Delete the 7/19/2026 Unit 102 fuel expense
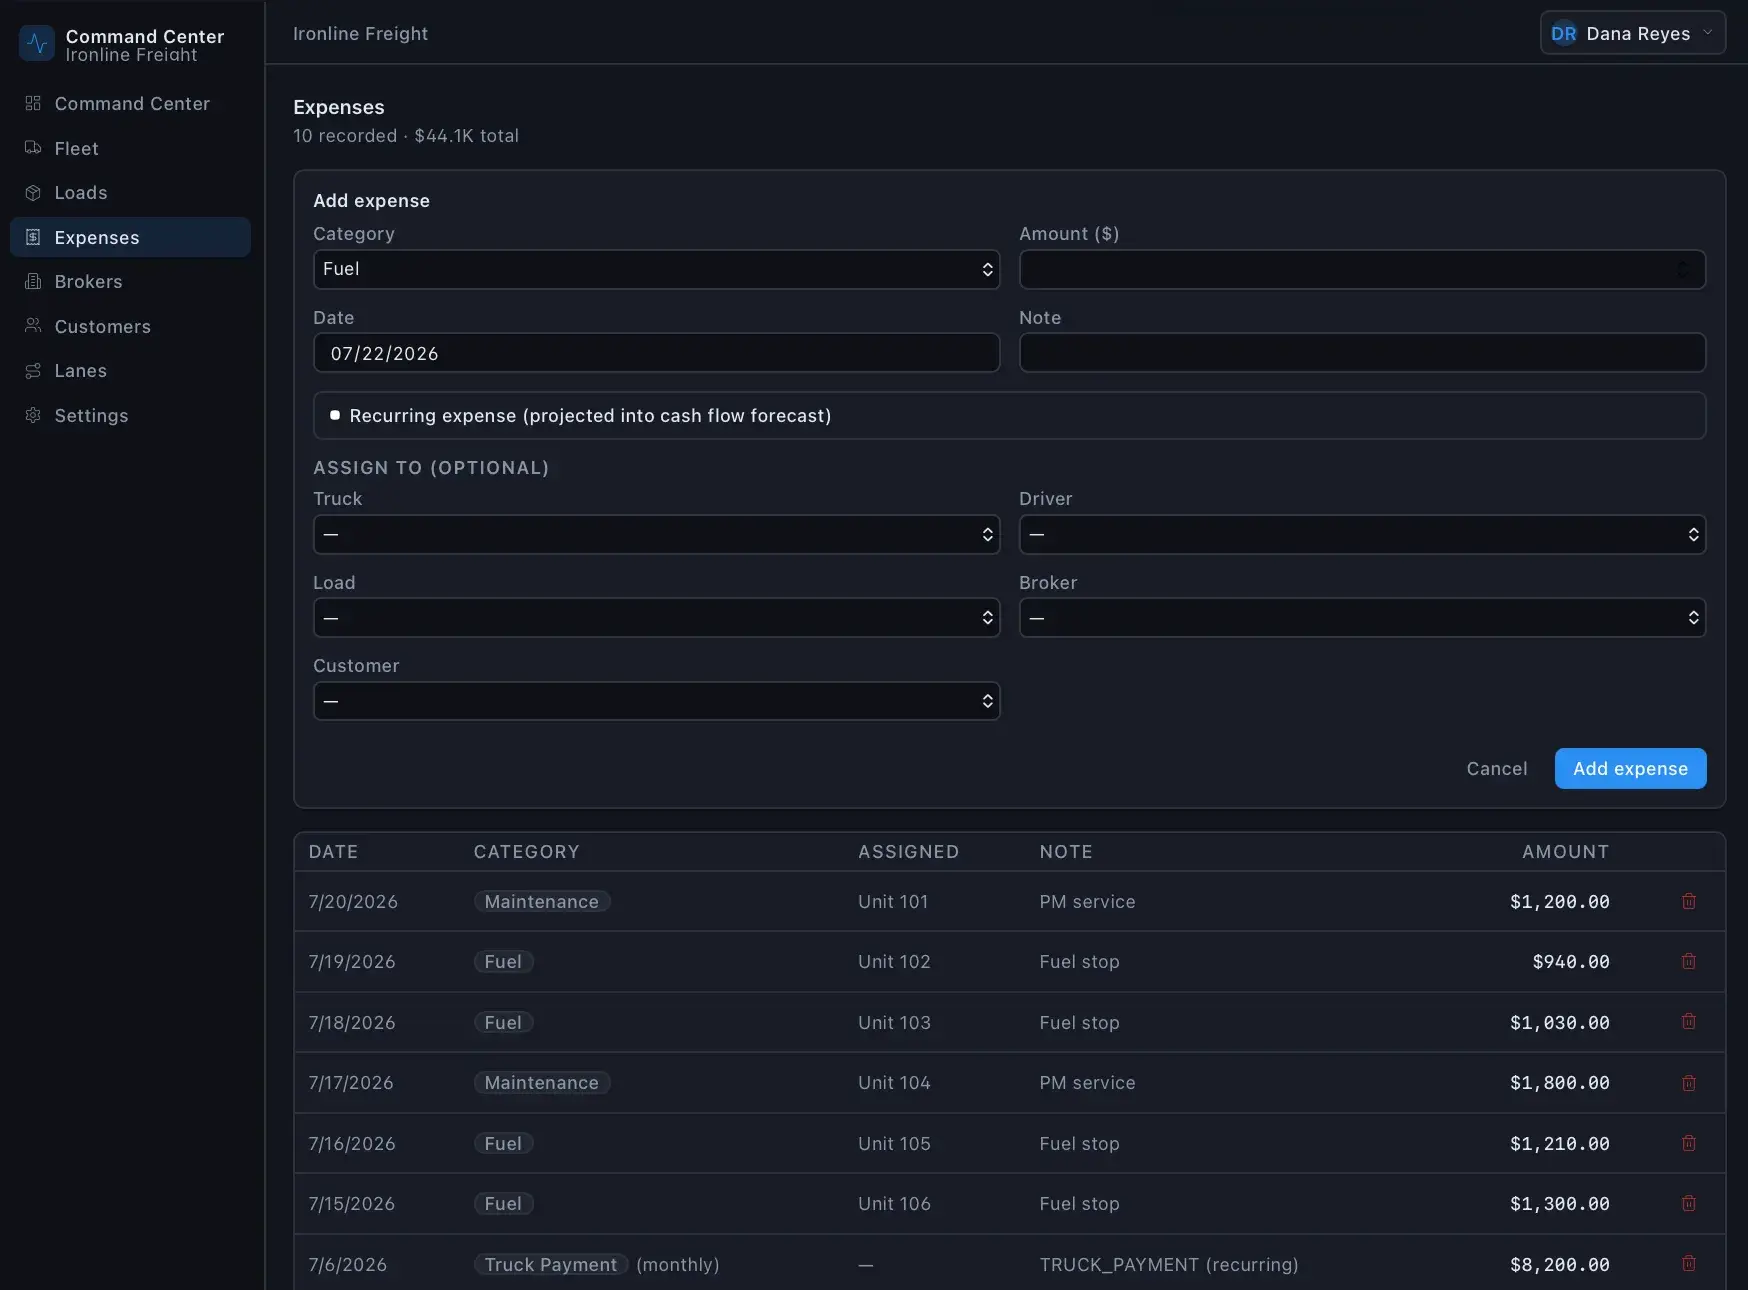 point(1689,961)
